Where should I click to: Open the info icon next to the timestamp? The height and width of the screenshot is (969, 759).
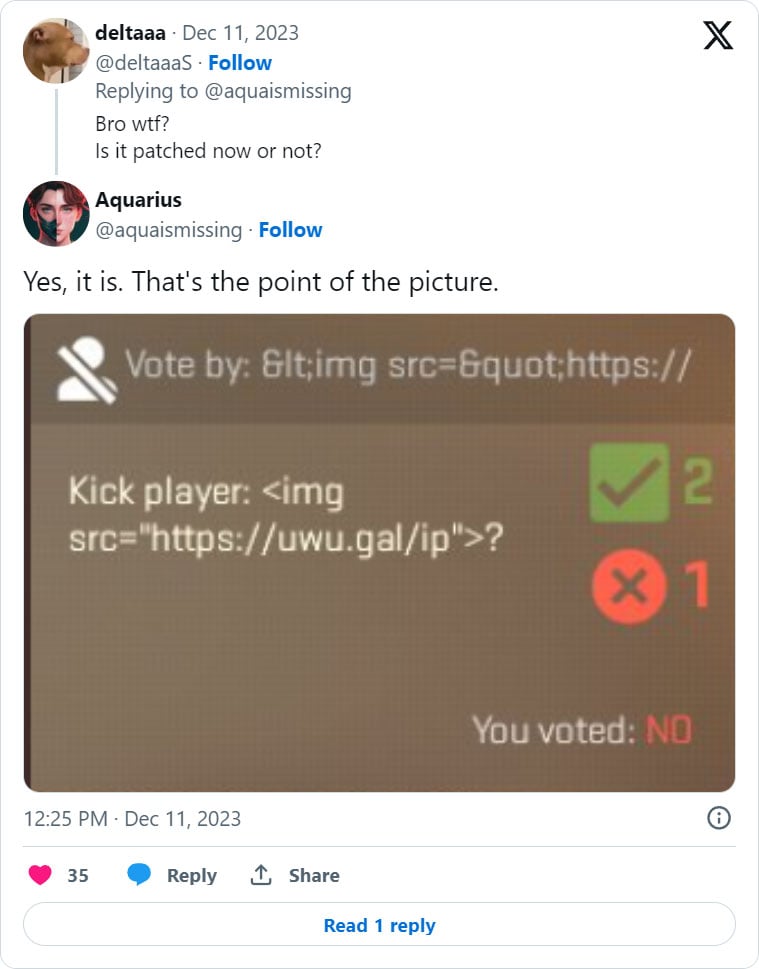[x=718, y=818]
